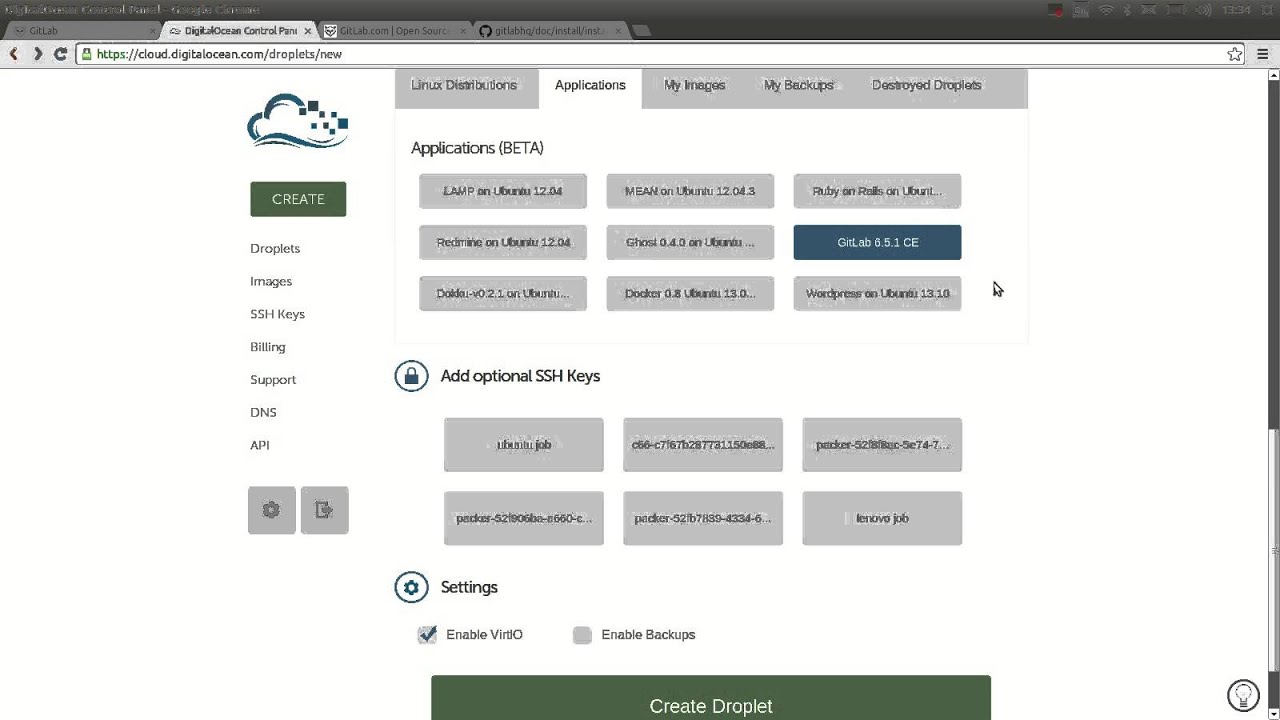
Task: Close the DigitalOcean Control Panel tab
Action: pyautogui.click(x=306, y=31)
